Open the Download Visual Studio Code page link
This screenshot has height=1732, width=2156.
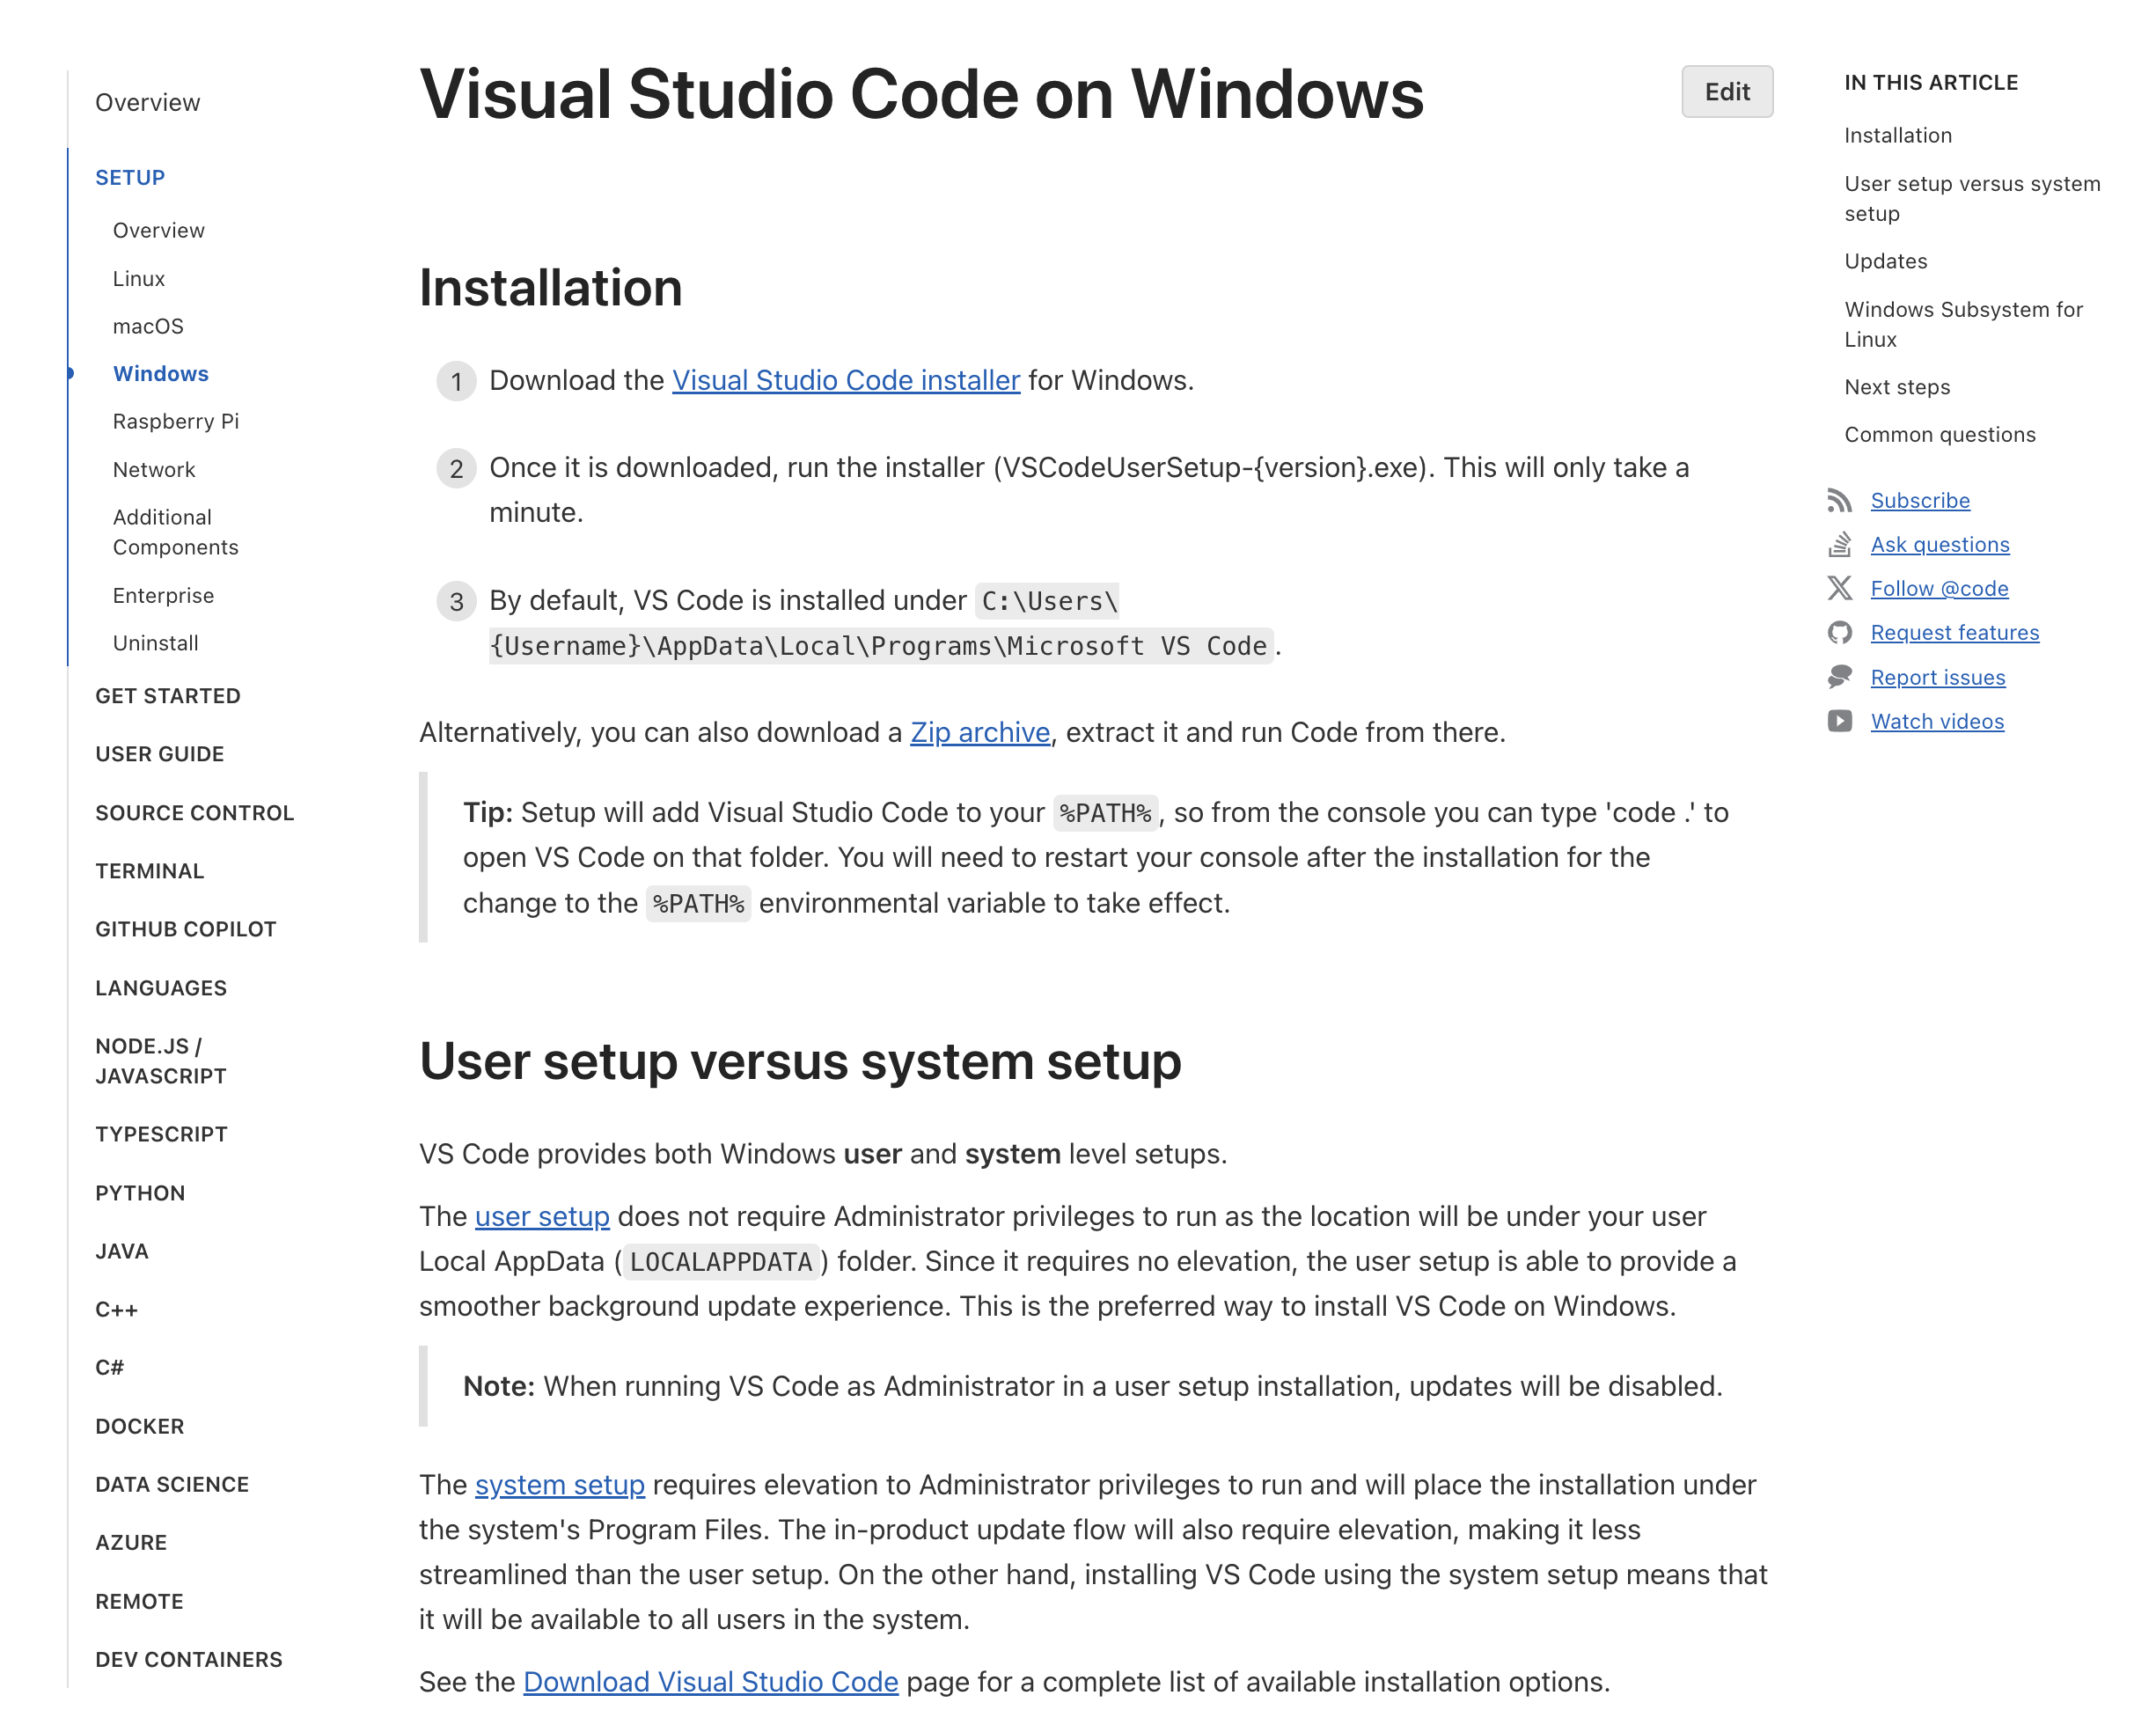point(710,1682)
